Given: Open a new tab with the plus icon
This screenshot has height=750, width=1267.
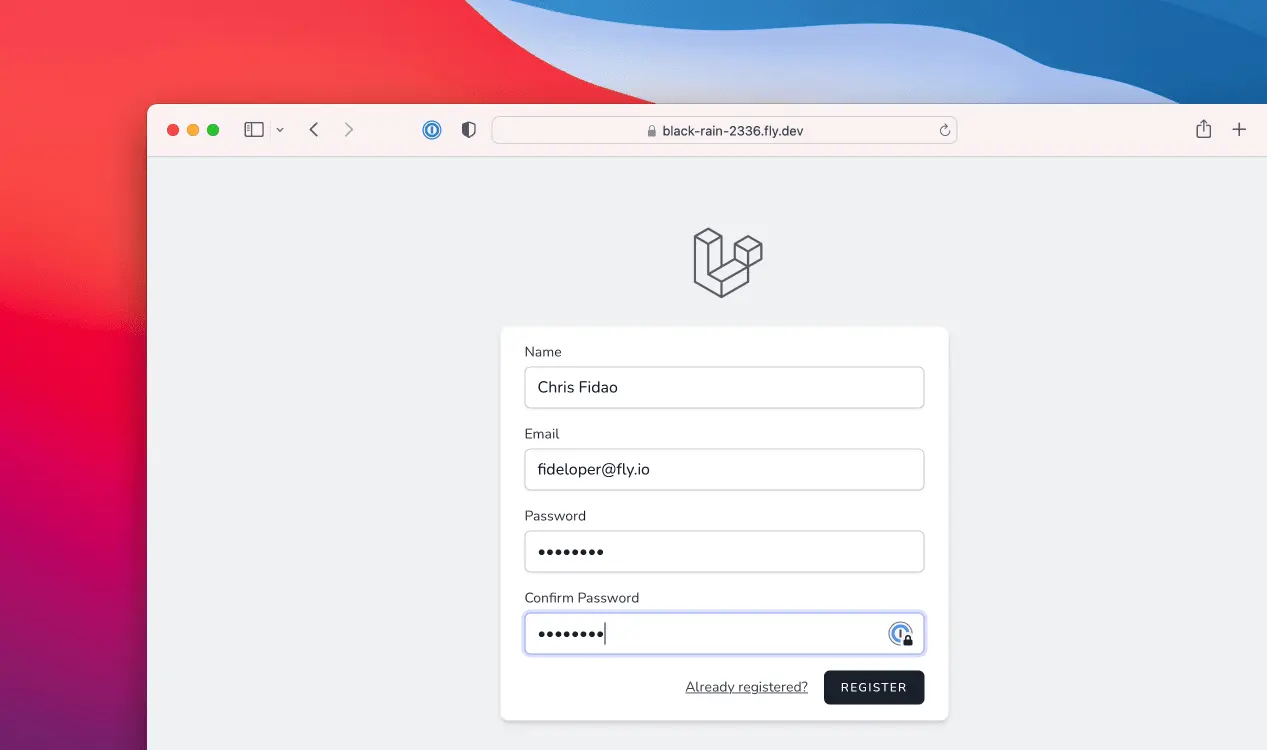Looking at the screenshot, I should [x=1239, y=129].
